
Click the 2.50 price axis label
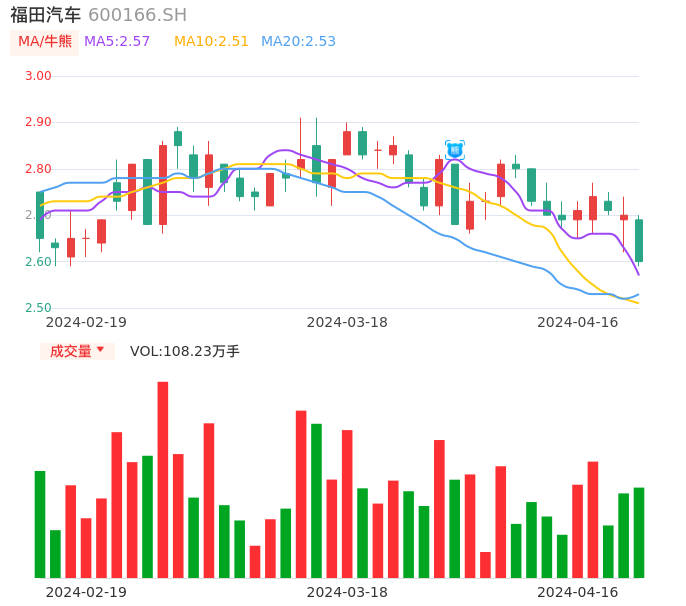[38, 308]
